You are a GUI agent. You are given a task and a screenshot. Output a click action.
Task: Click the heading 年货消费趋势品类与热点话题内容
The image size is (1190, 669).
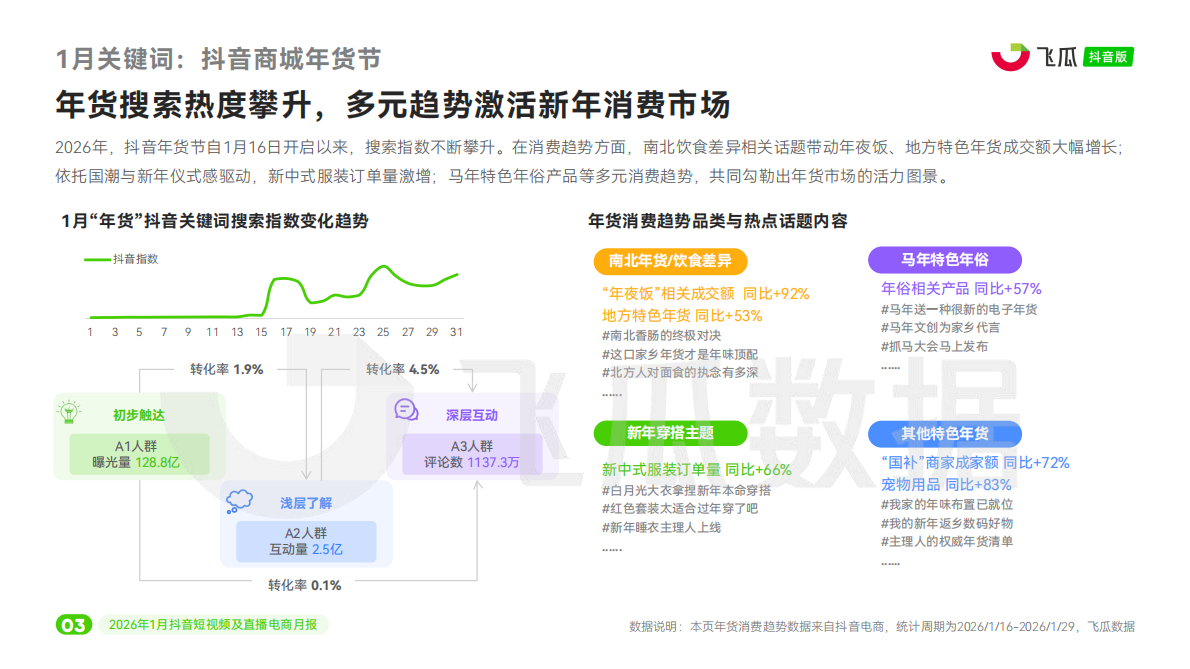coord(717,221)
